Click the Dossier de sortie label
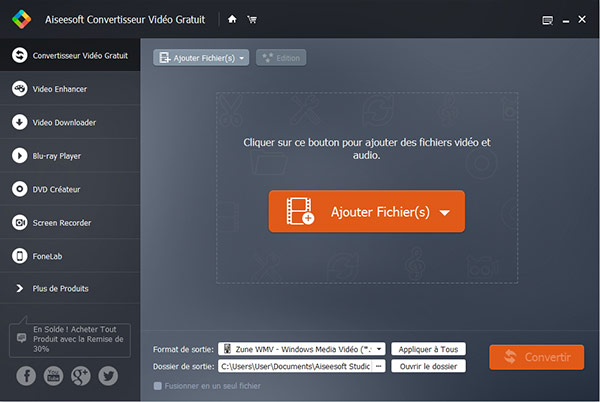This screenshot has height=402, width=600. pyautogui.click(x=183, y=366)
